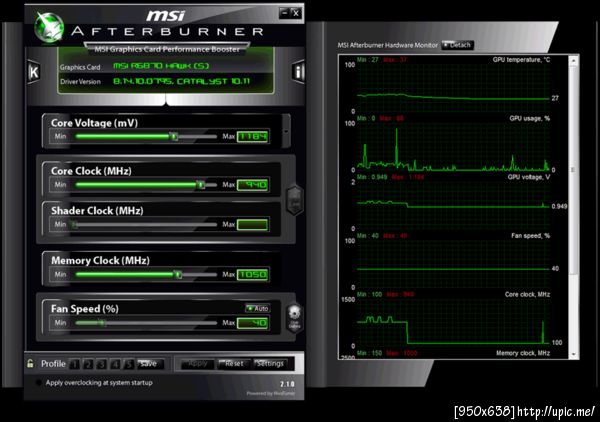
Task: Click the MSI Afterburner Hardware Monitor title
Action: pyautogui.click(x=387, y=45)
